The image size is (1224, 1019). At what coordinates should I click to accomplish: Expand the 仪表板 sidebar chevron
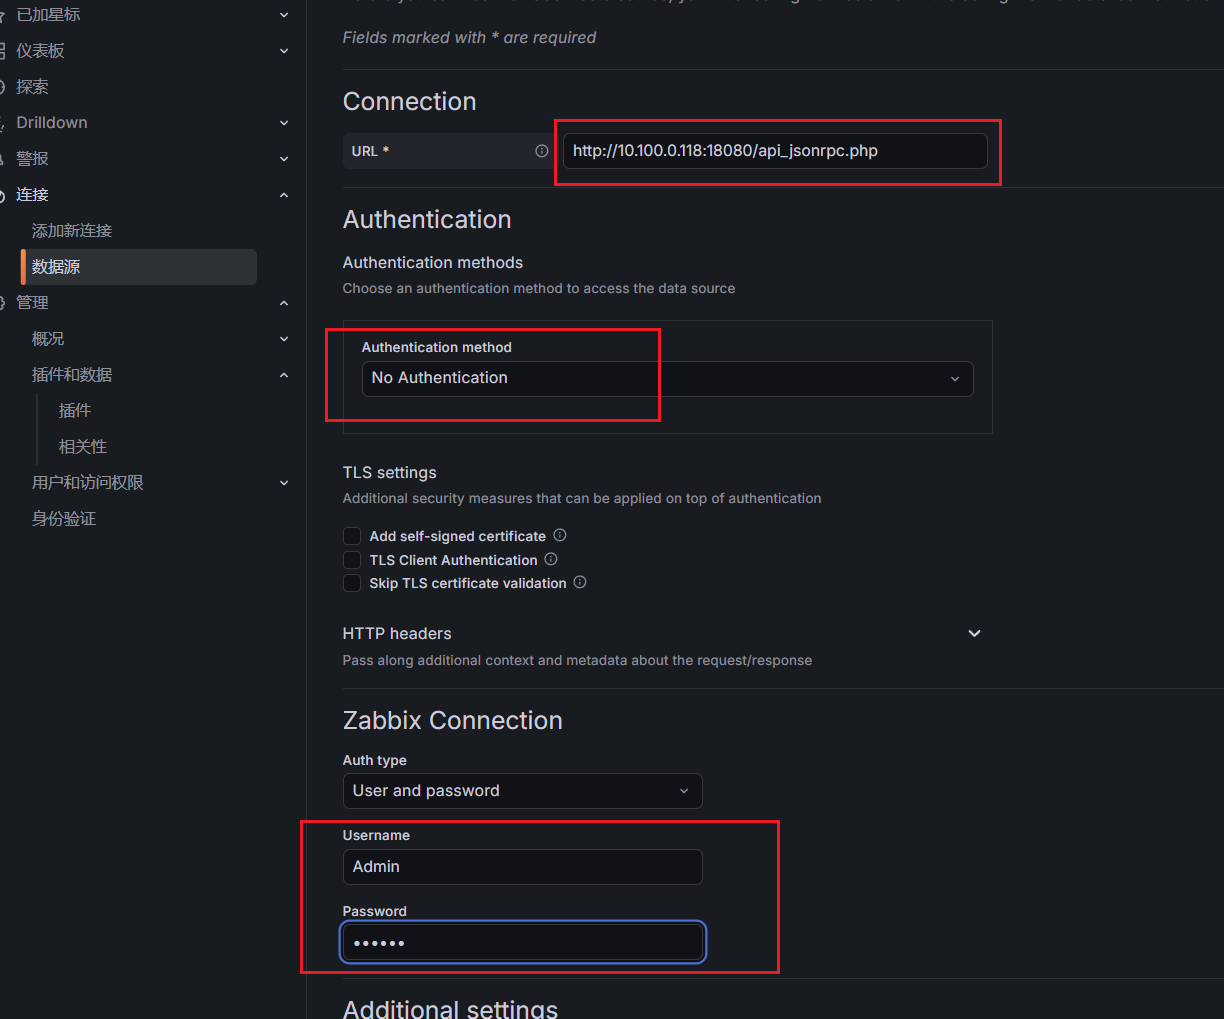tap(284, 51)
